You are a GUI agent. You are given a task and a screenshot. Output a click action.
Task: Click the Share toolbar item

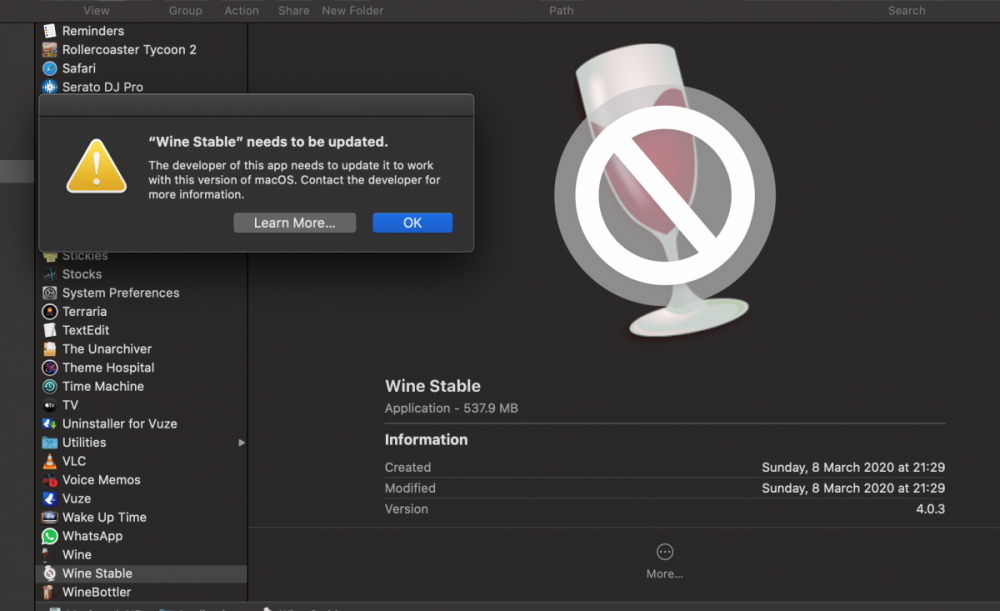pos(293,10)
